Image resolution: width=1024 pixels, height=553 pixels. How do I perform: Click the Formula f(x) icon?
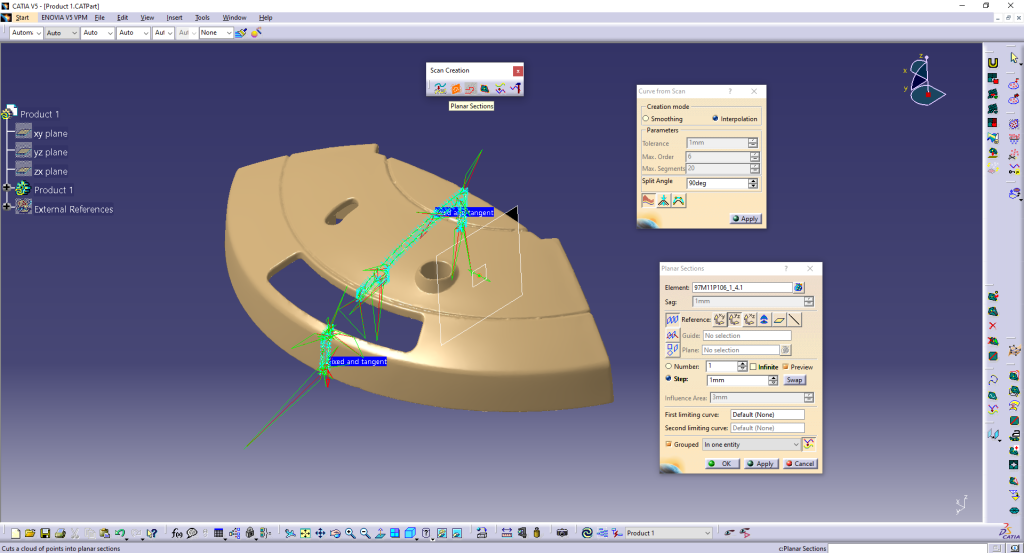click(177, 533)
